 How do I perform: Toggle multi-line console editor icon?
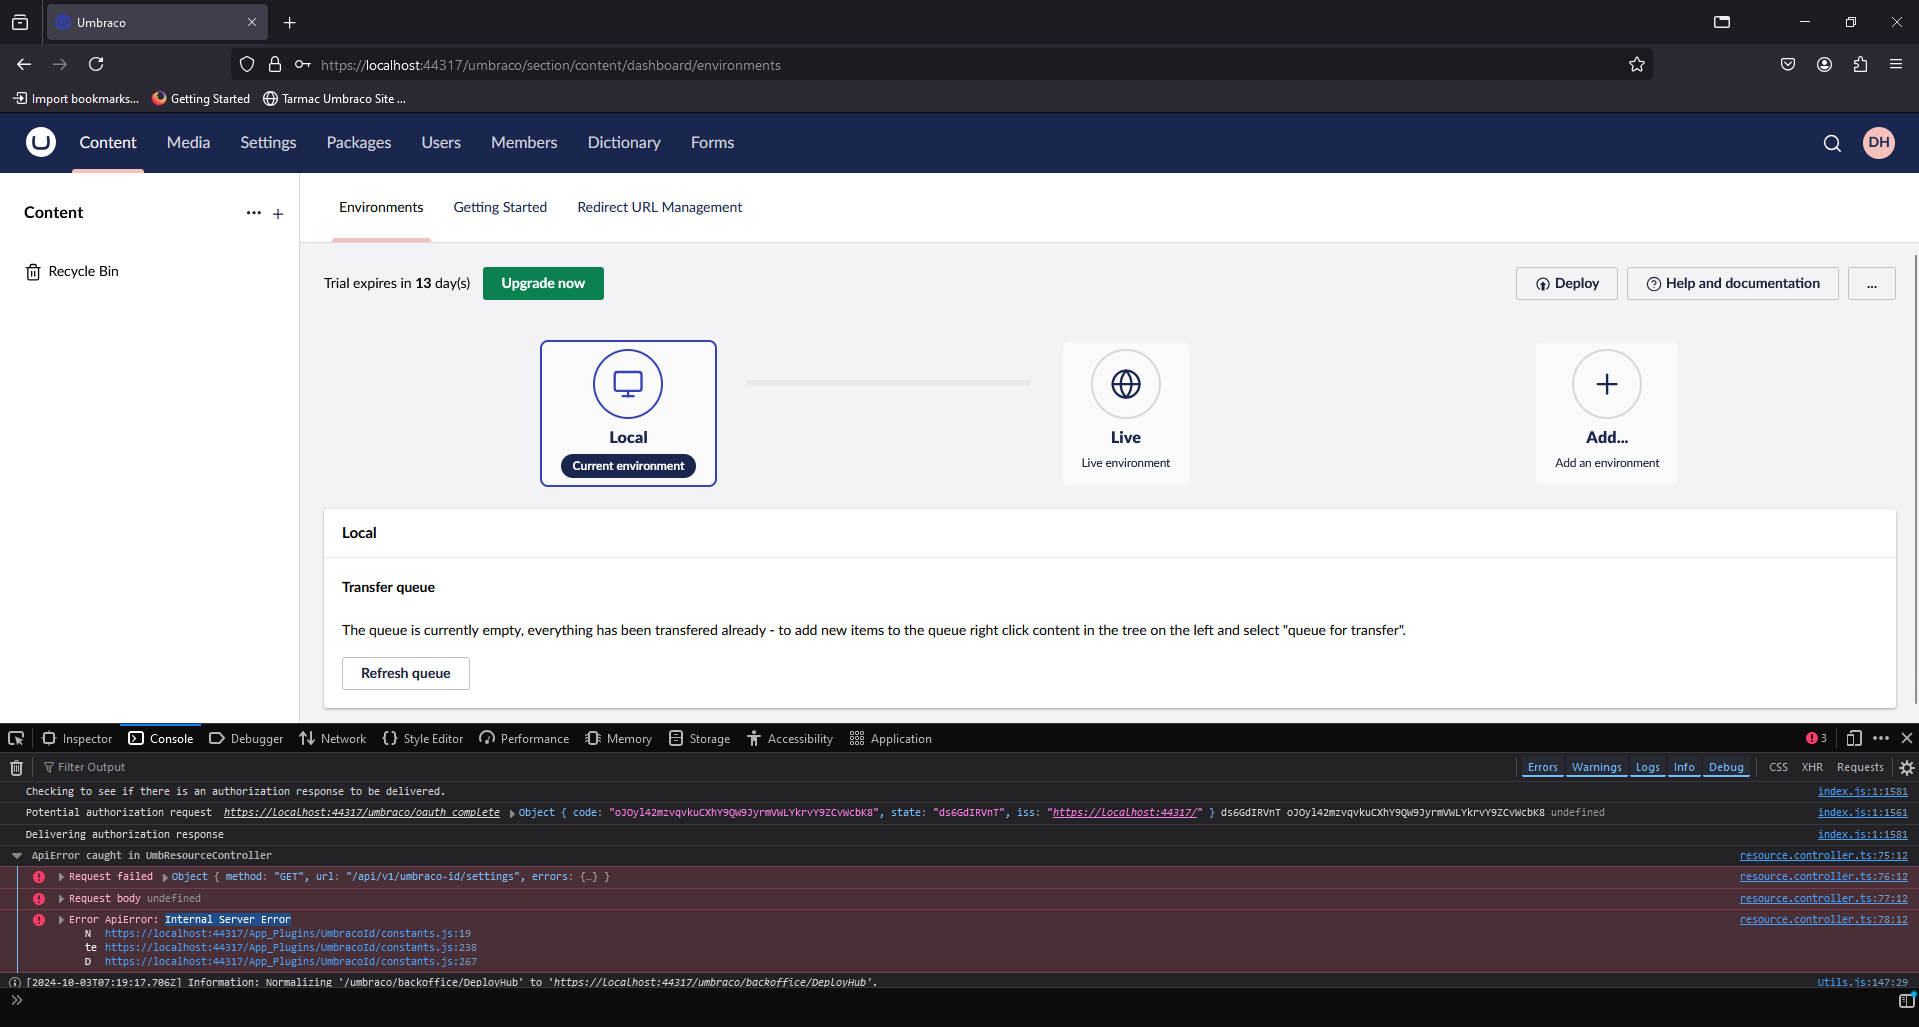1907,999
